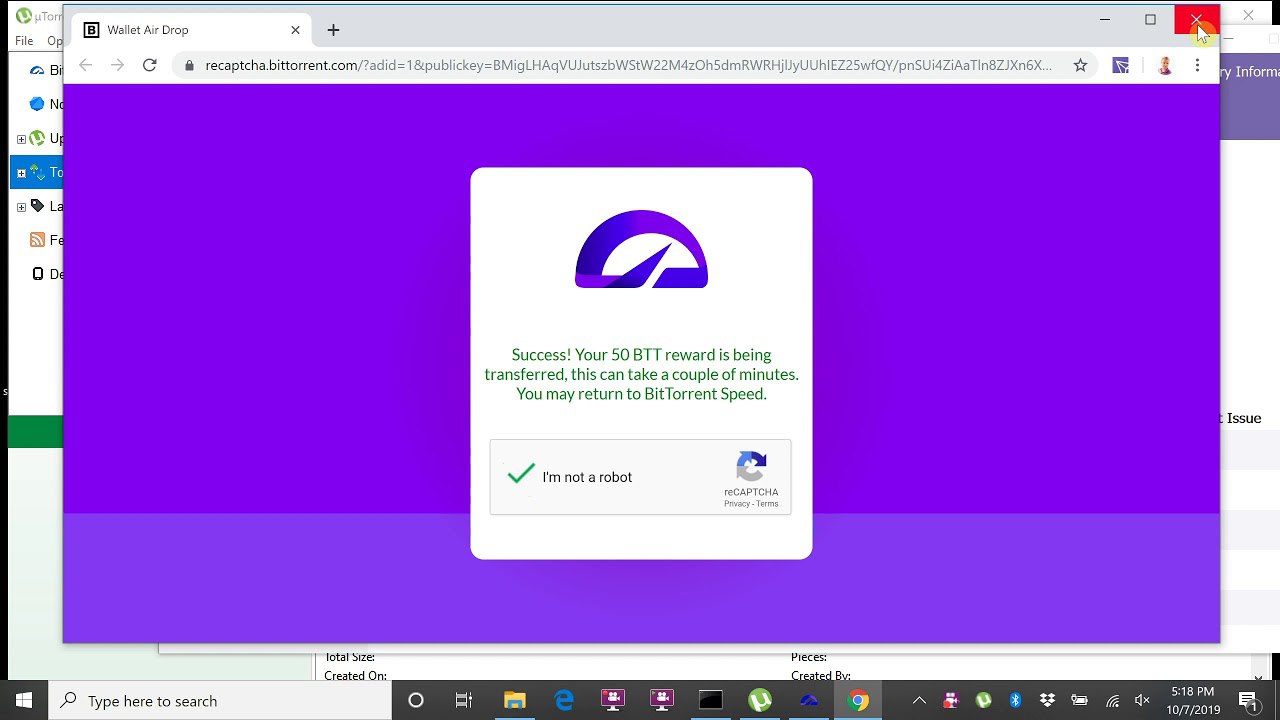Open the Windows notification center

[x=1248, y=700]
